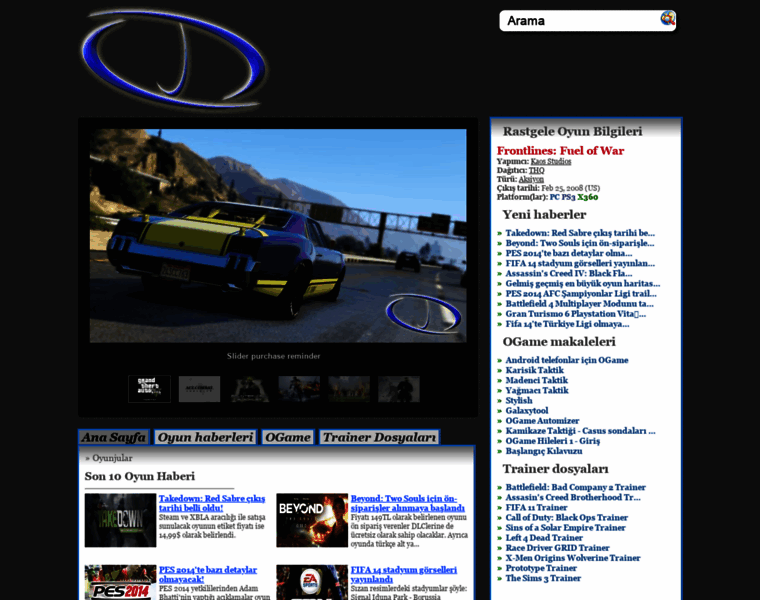Click the search magnifier icon
Image resolution: width=760 pixels, height=600 pixels.
(667, 18)
